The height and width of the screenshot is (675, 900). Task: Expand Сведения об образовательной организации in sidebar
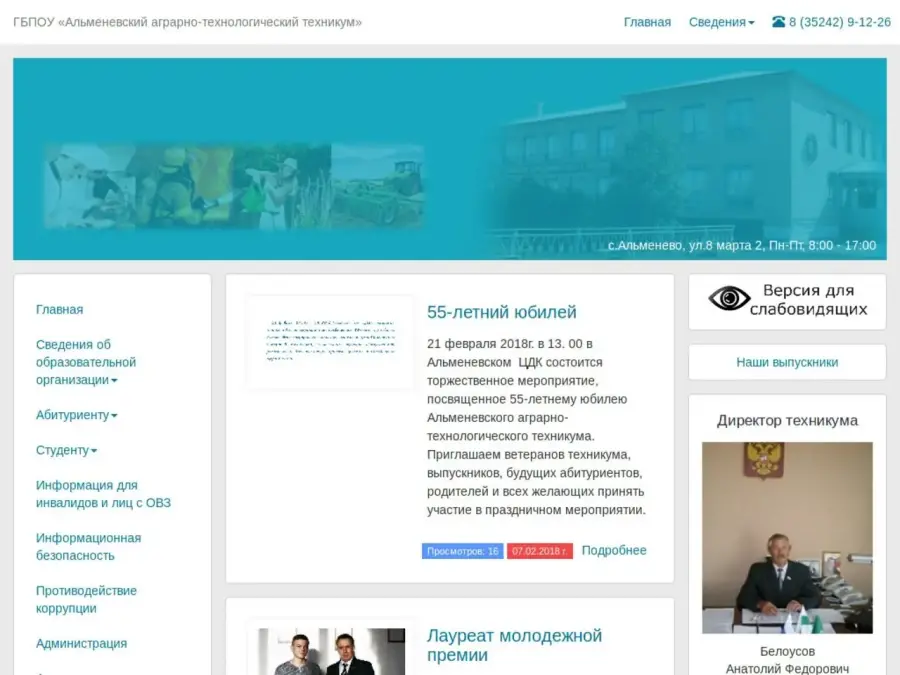coord(86,362)
